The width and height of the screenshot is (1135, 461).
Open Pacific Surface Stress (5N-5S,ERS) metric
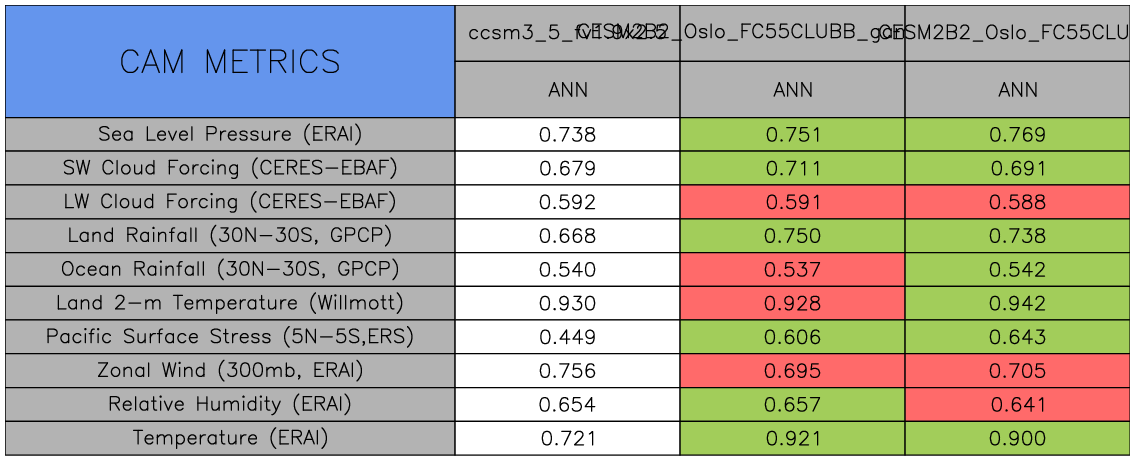tap(230, 337)
